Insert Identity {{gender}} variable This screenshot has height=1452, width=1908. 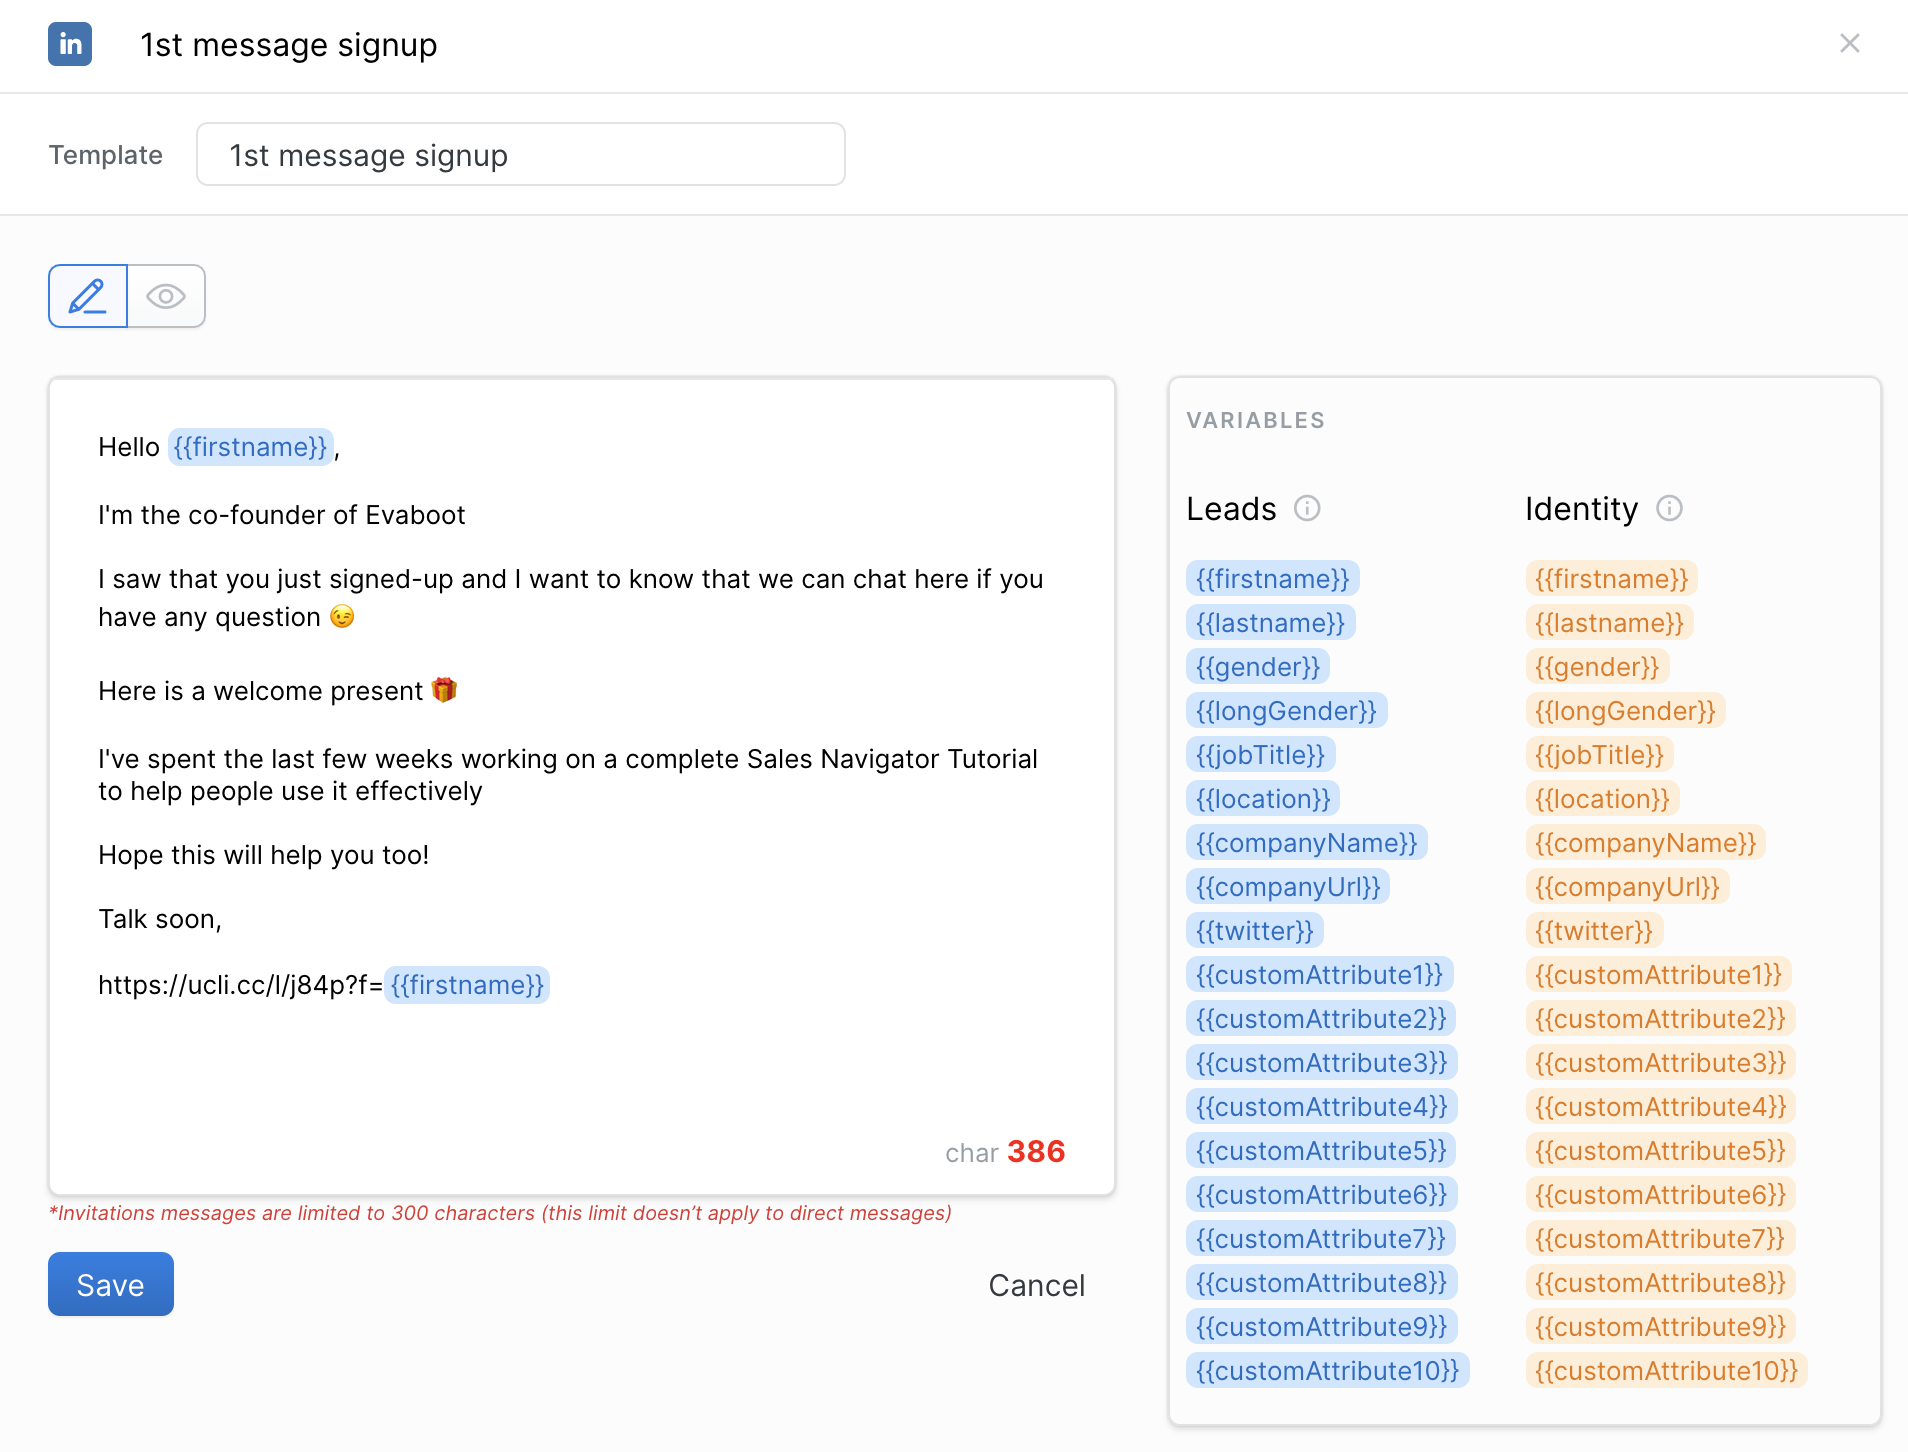(1597, 667)
